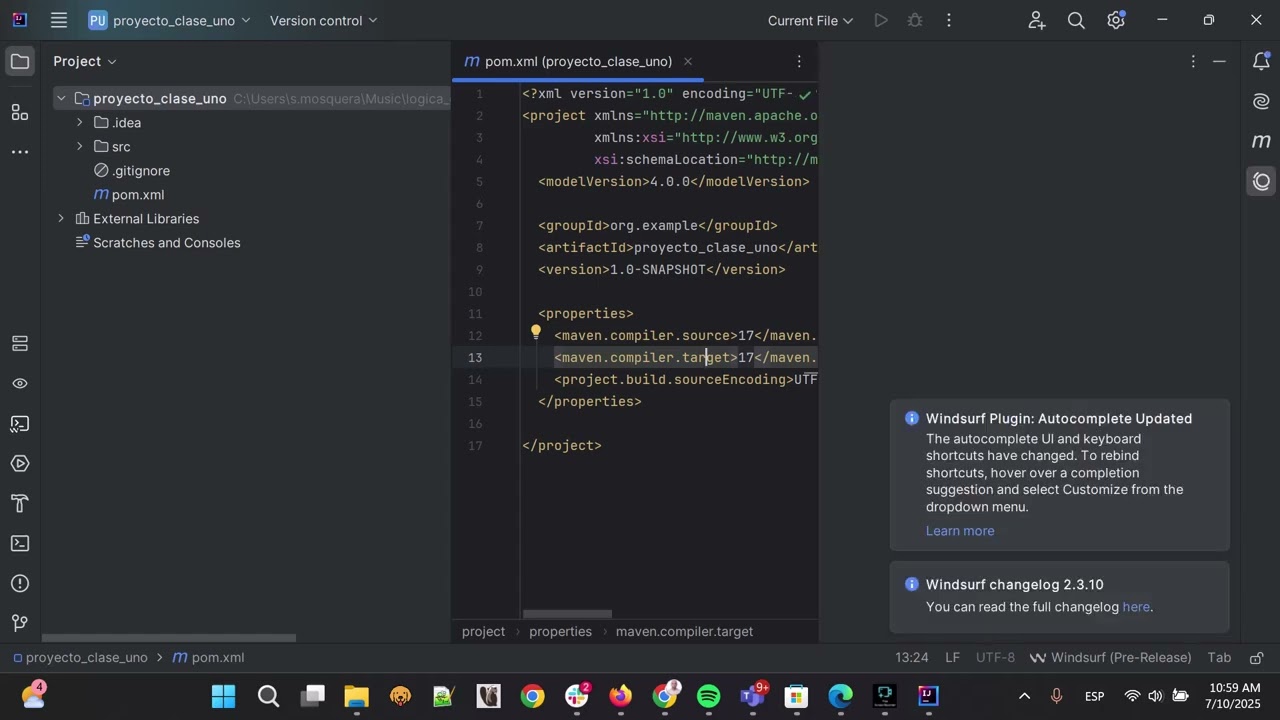Change UTF-8 file encoding
The height and width of the screenshot is (720, 1280).
click(x=995, y=657)
